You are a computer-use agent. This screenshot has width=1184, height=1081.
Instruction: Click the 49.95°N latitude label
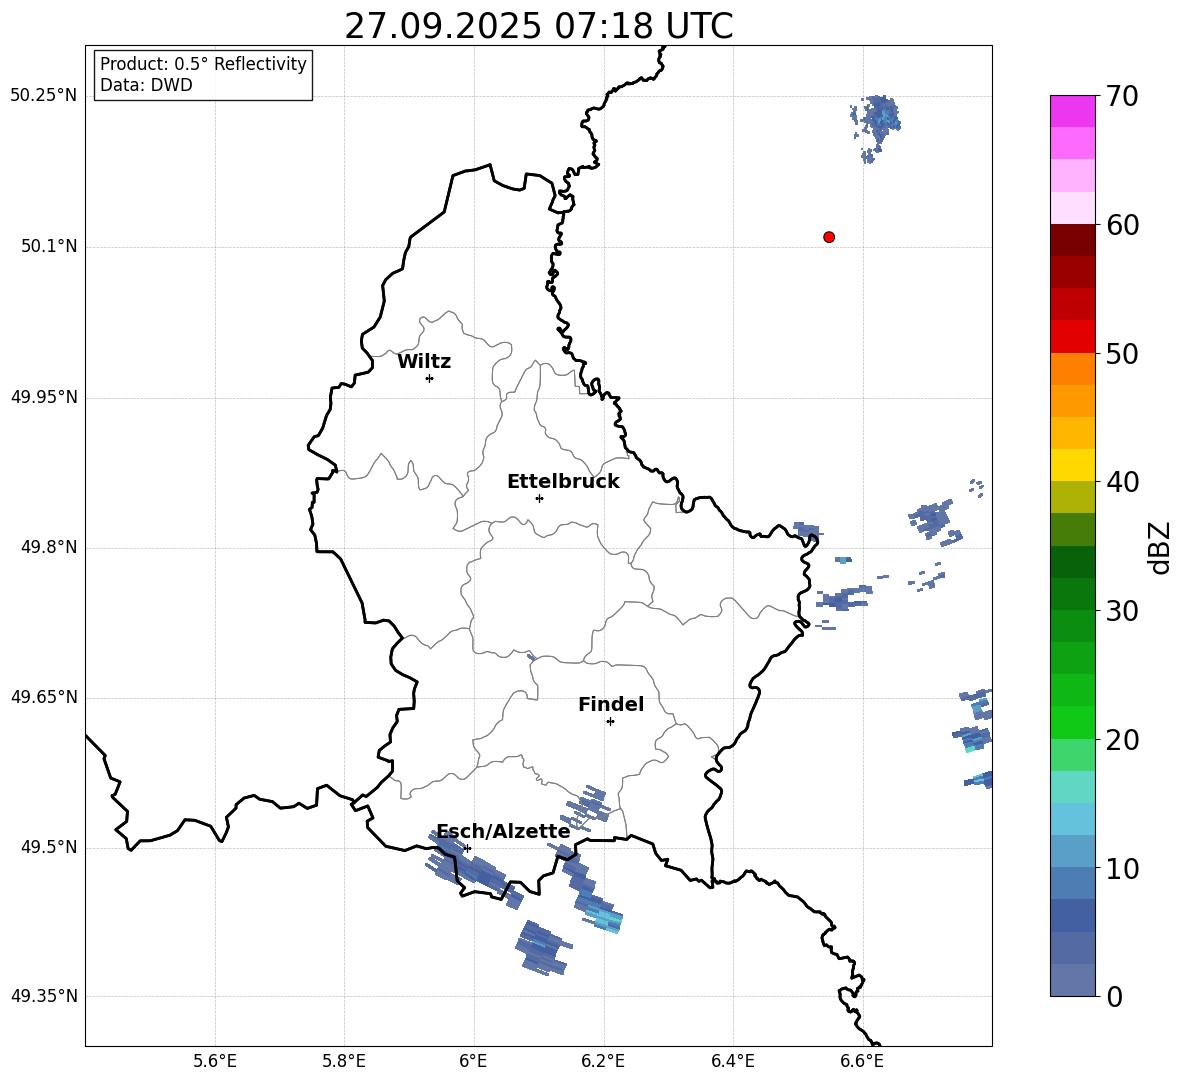44,396
